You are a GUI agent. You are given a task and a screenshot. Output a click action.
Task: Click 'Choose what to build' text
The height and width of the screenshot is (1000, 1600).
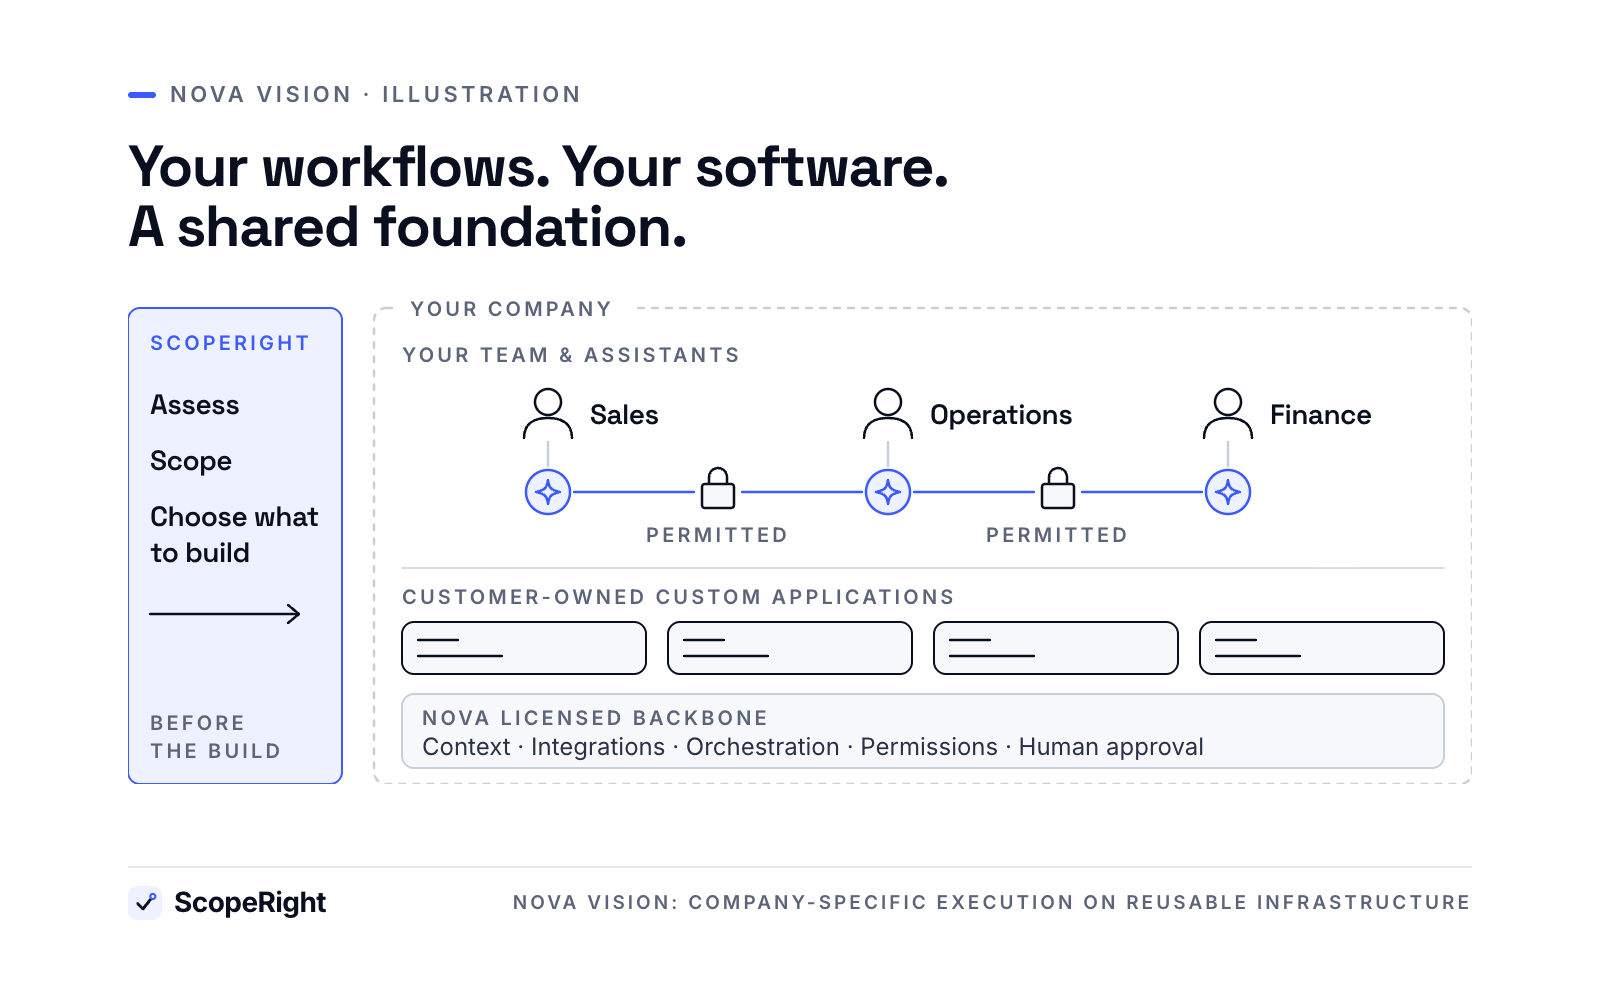pyautogui.click(x=234, y=535)
